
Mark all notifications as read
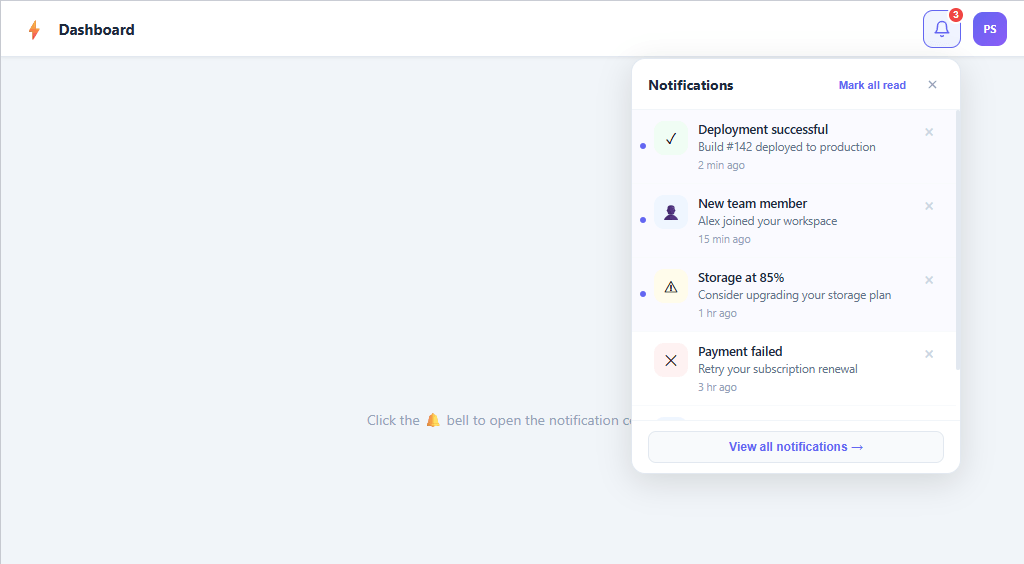pos(872,85)
